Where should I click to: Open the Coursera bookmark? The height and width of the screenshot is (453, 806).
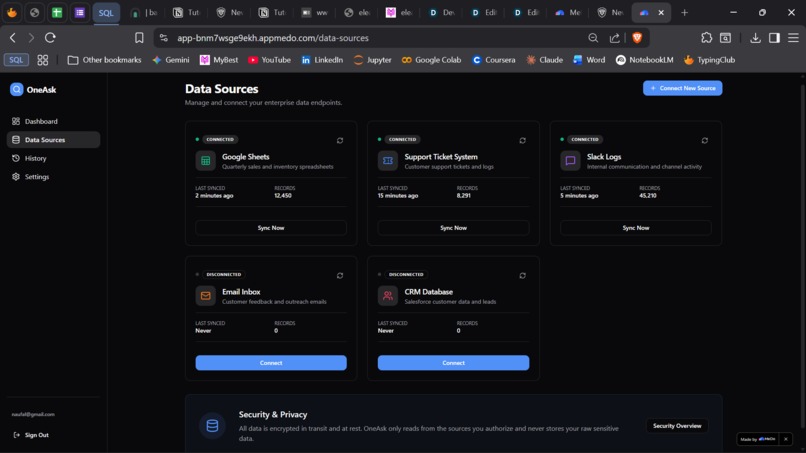tap(493, 60)
